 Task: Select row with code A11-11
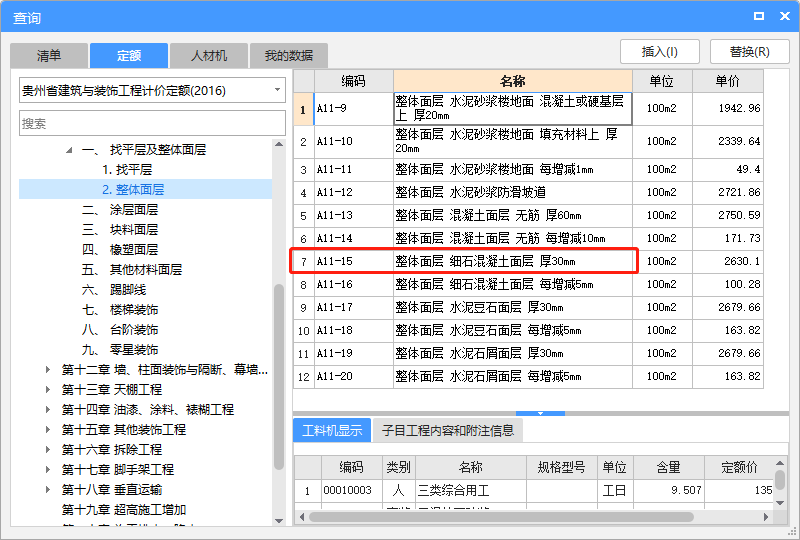(x=529, y=169)
